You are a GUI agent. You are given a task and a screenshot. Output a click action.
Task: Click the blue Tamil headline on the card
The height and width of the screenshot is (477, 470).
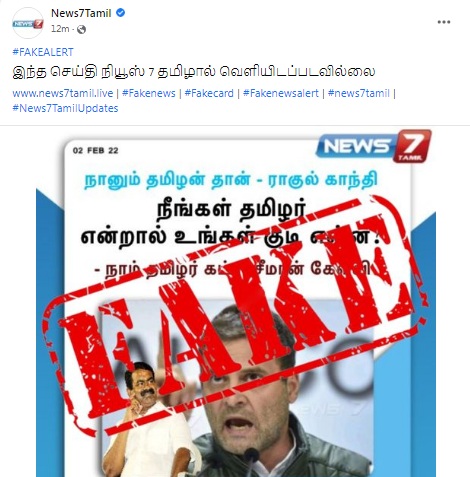pos(231,180)
